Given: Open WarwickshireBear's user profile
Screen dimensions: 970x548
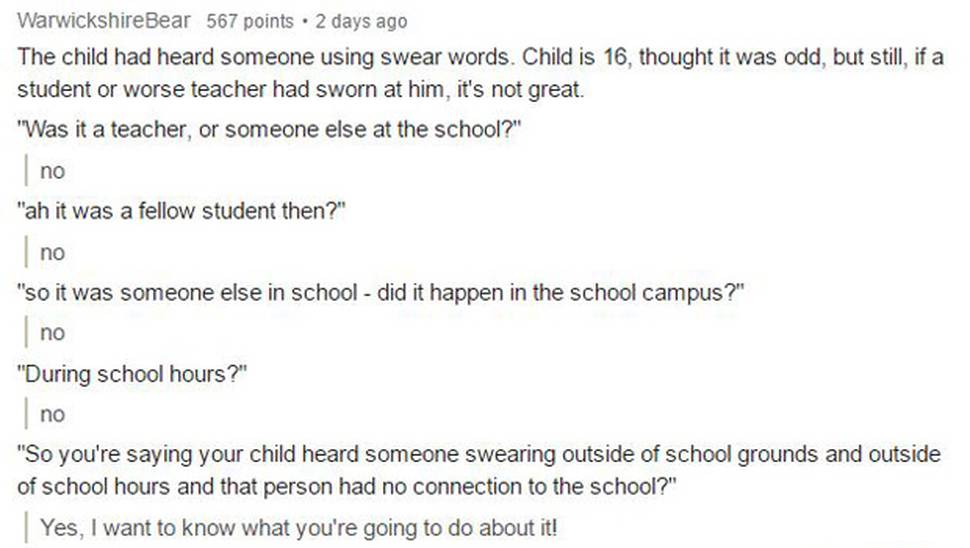Looking at the screenshot, I should tap(104, 20).
